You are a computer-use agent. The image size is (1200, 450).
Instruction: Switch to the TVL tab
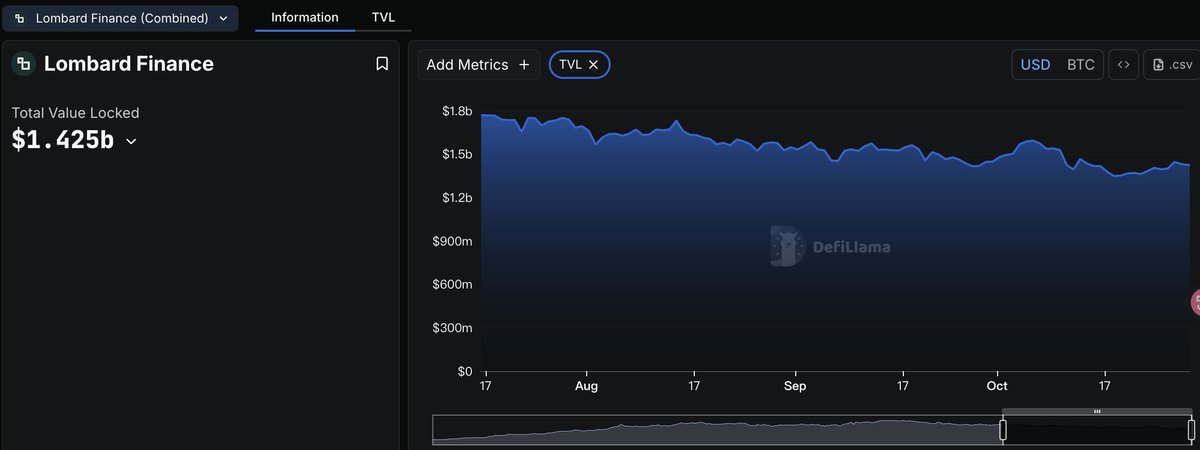pos(383,18)
